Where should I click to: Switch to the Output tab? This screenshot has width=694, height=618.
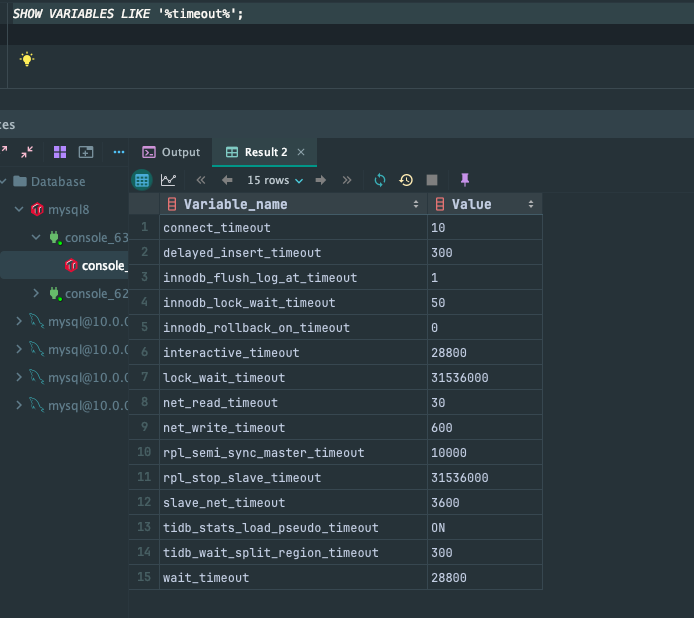coord(171,152)
